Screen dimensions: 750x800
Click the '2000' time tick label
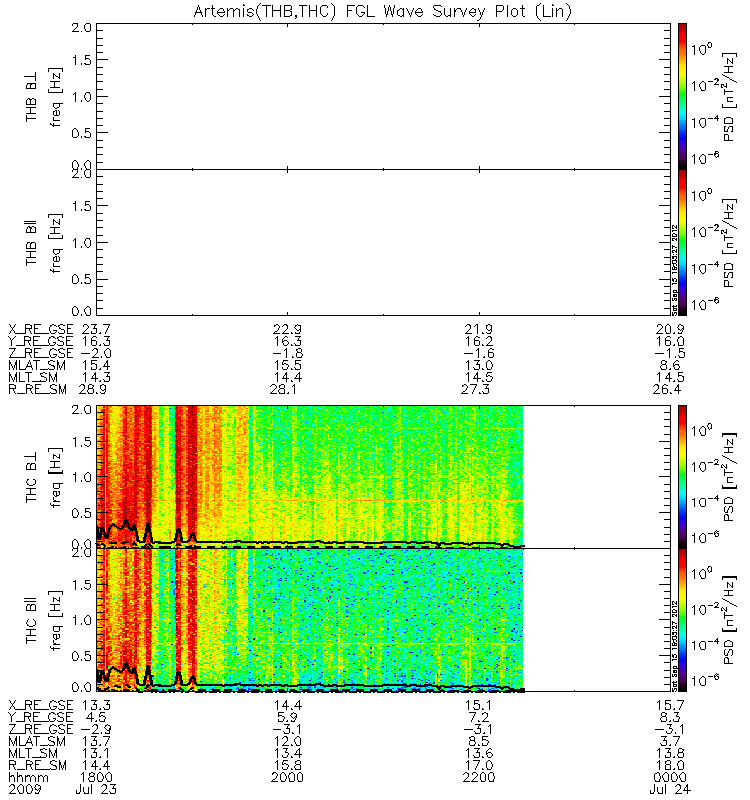point(288,778)
